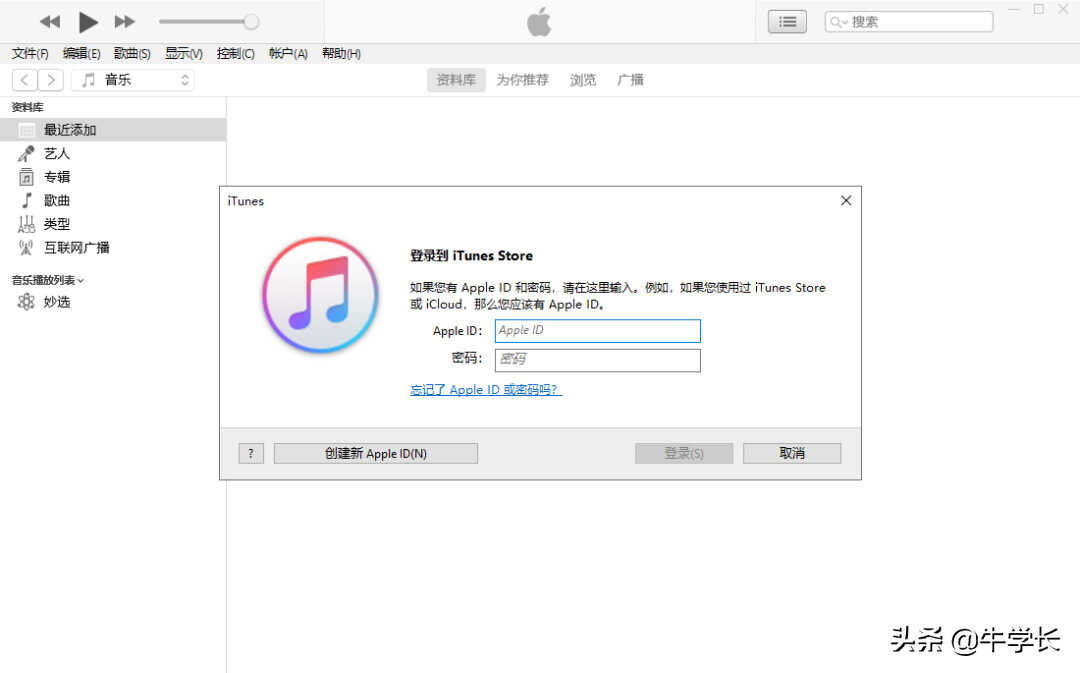
Task: Collapse the 音乐播放列表 section
Action: point(48,280)
